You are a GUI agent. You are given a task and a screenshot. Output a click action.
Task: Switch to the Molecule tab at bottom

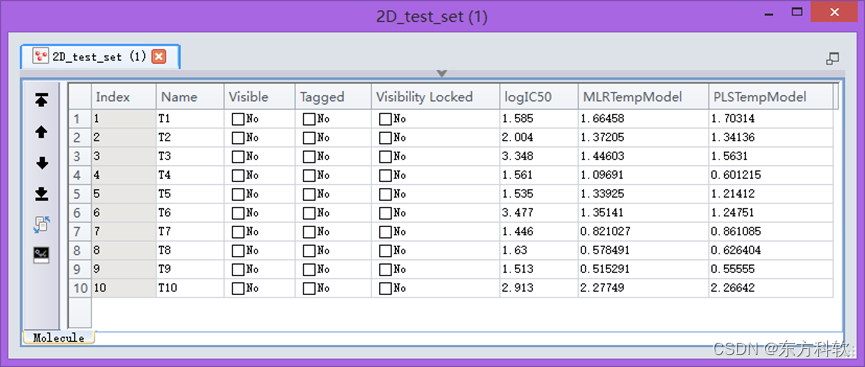coord(58,338)
